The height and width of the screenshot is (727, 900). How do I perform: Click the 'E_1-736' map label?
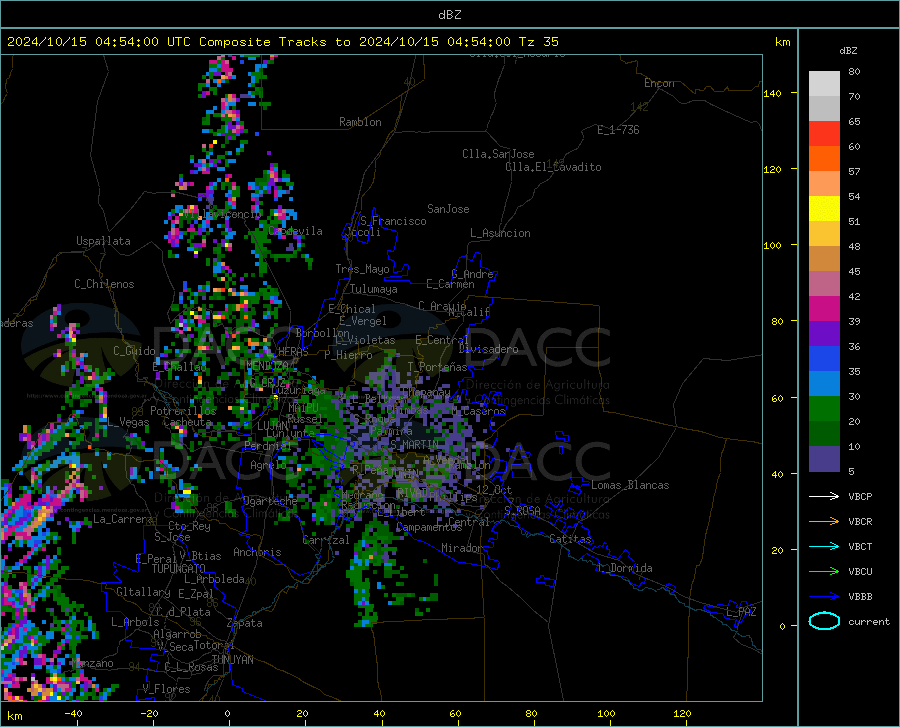click(618, 130)
